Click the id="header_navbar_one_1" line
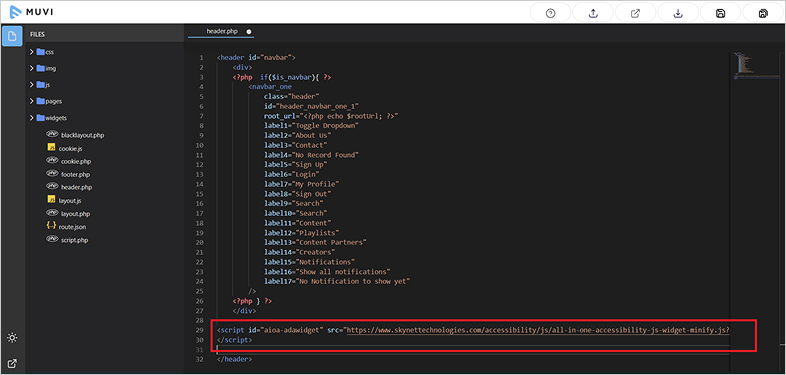The image size is (786, 375). tap(312, 106)
